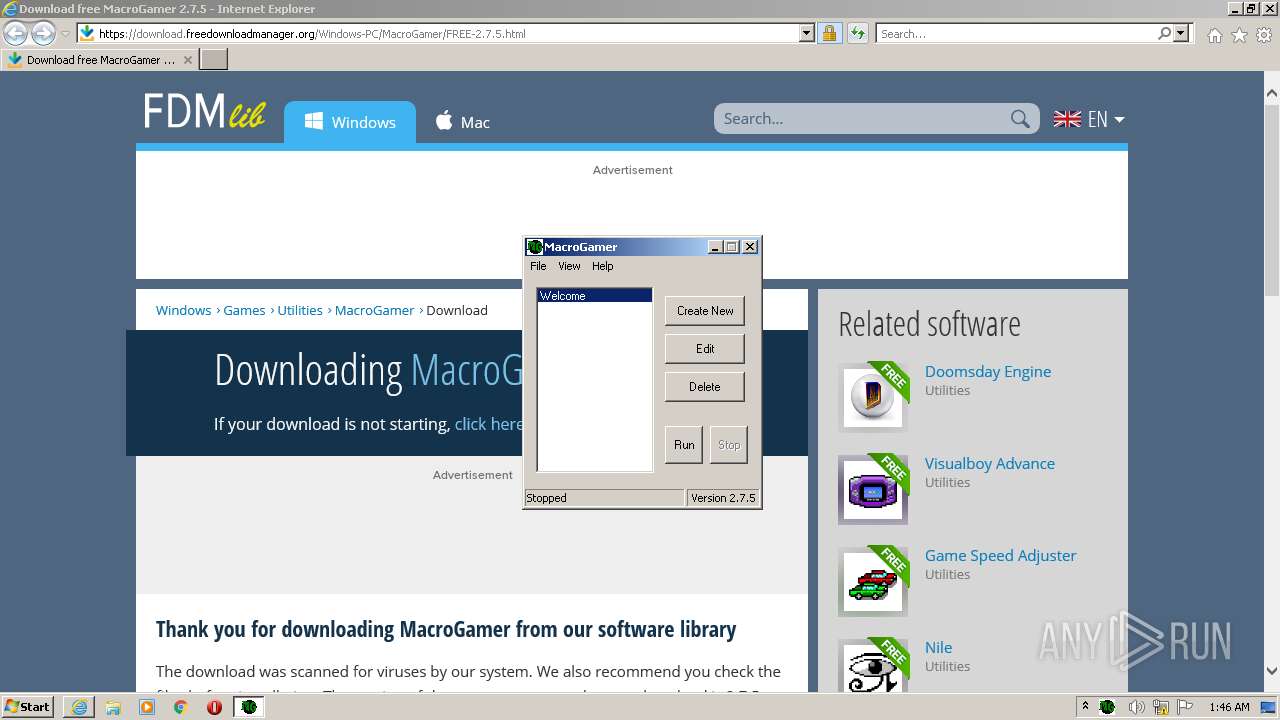Click the magnifier icon in IE search box

1164,33
